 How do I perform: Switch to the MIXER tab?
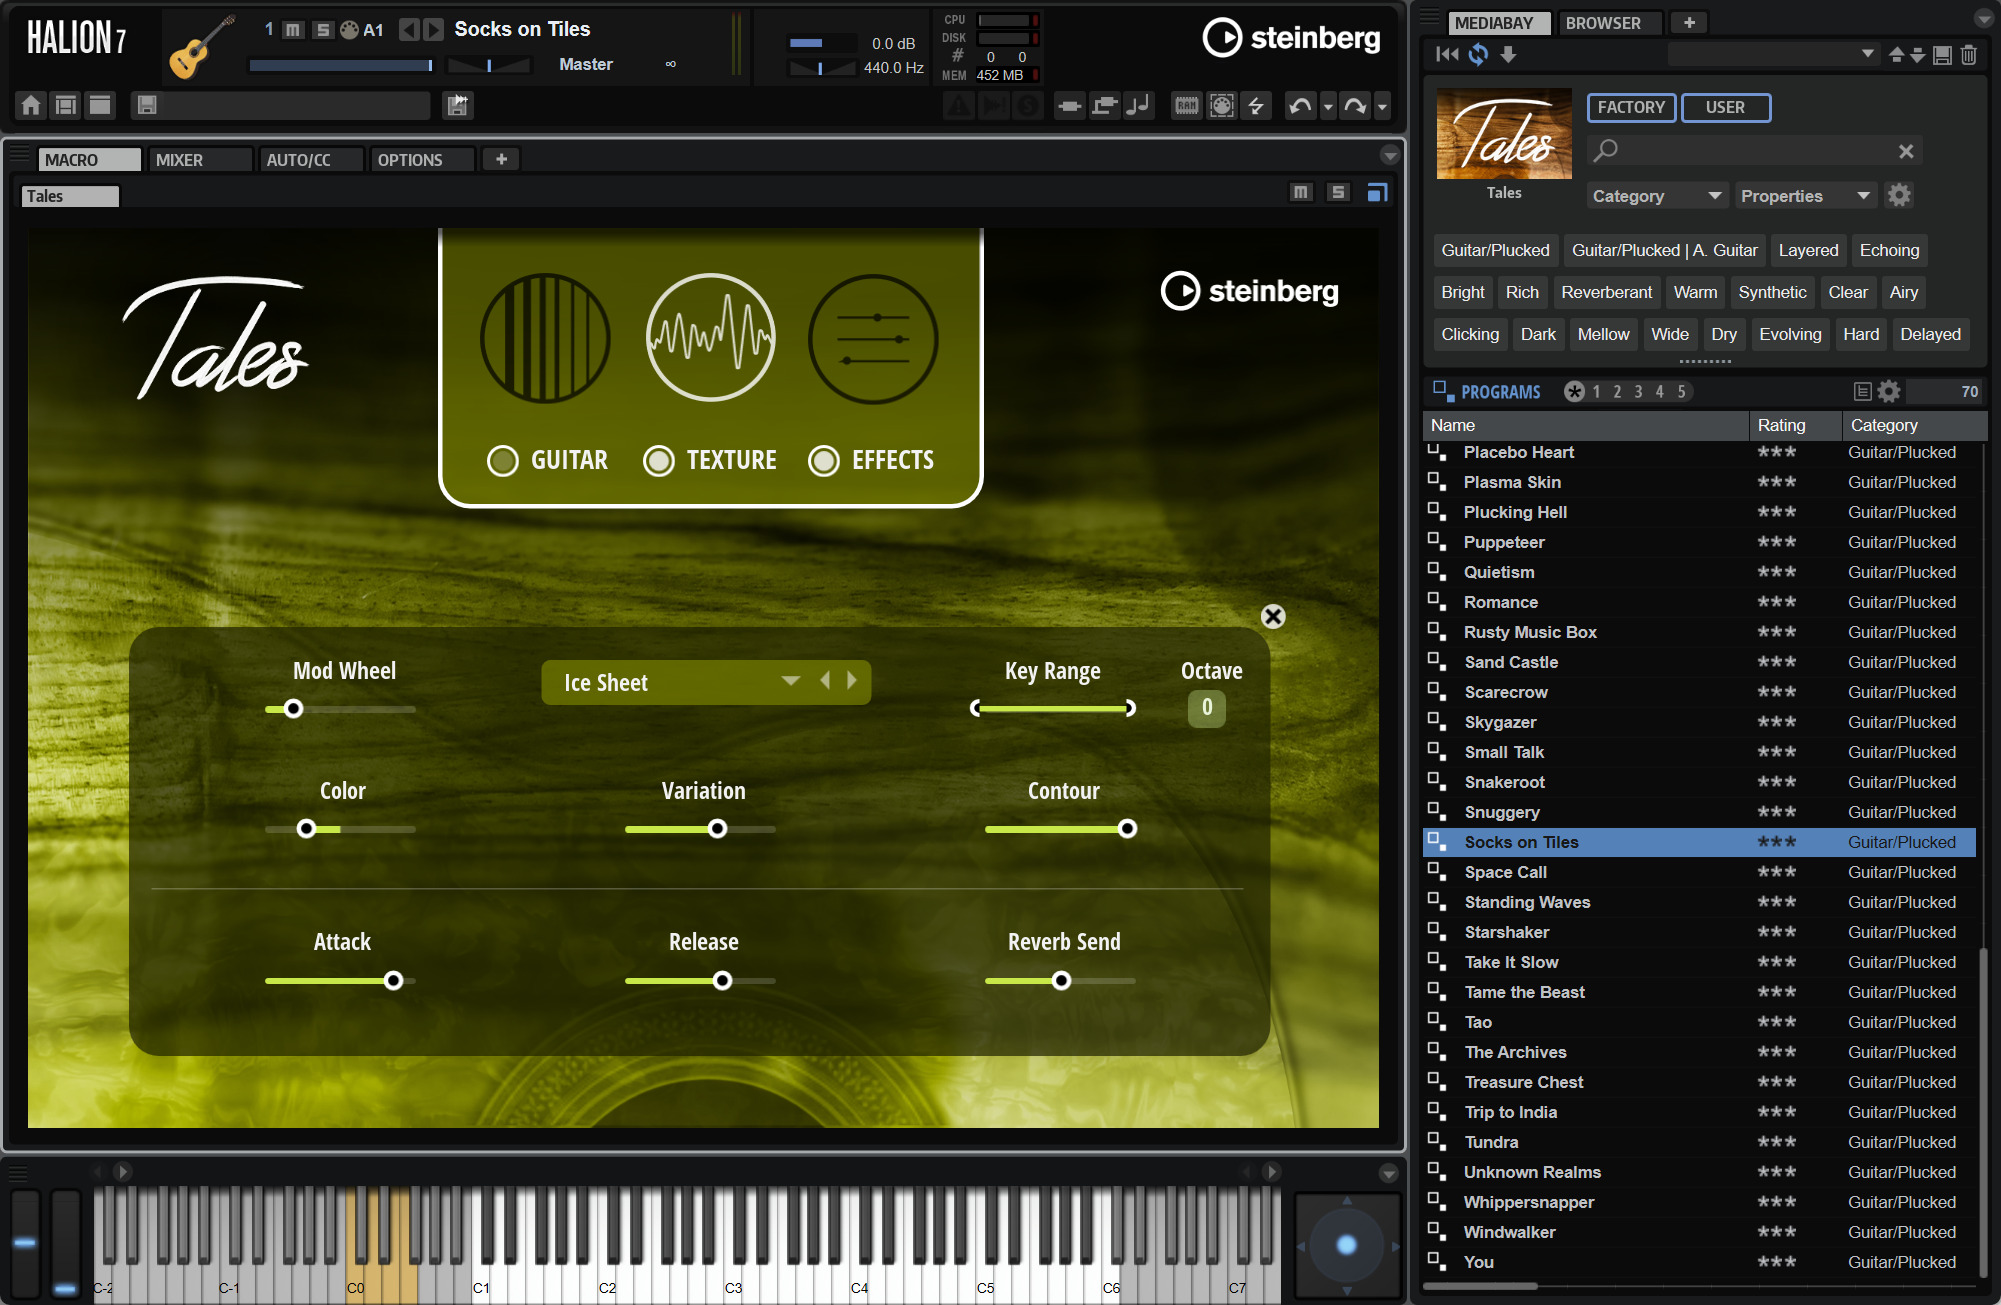coord(200,160)
